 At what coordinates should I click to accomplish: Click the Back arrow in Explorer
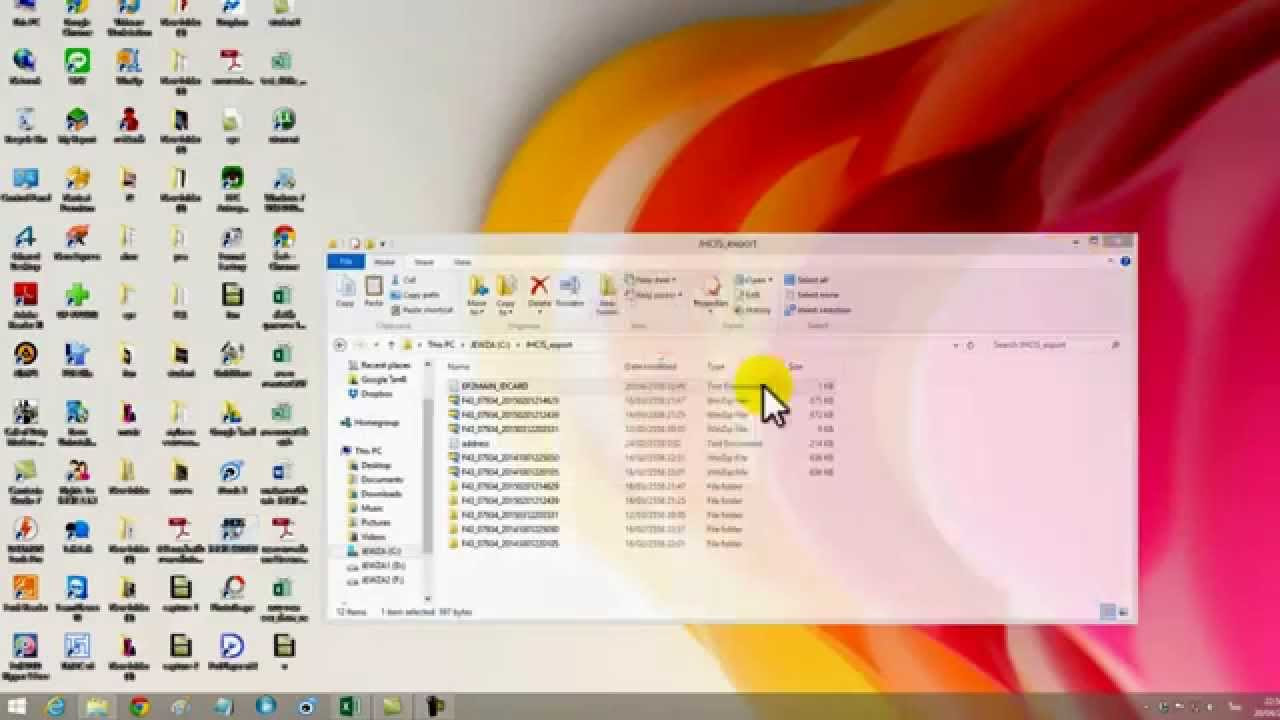click(x=340, y=345)
